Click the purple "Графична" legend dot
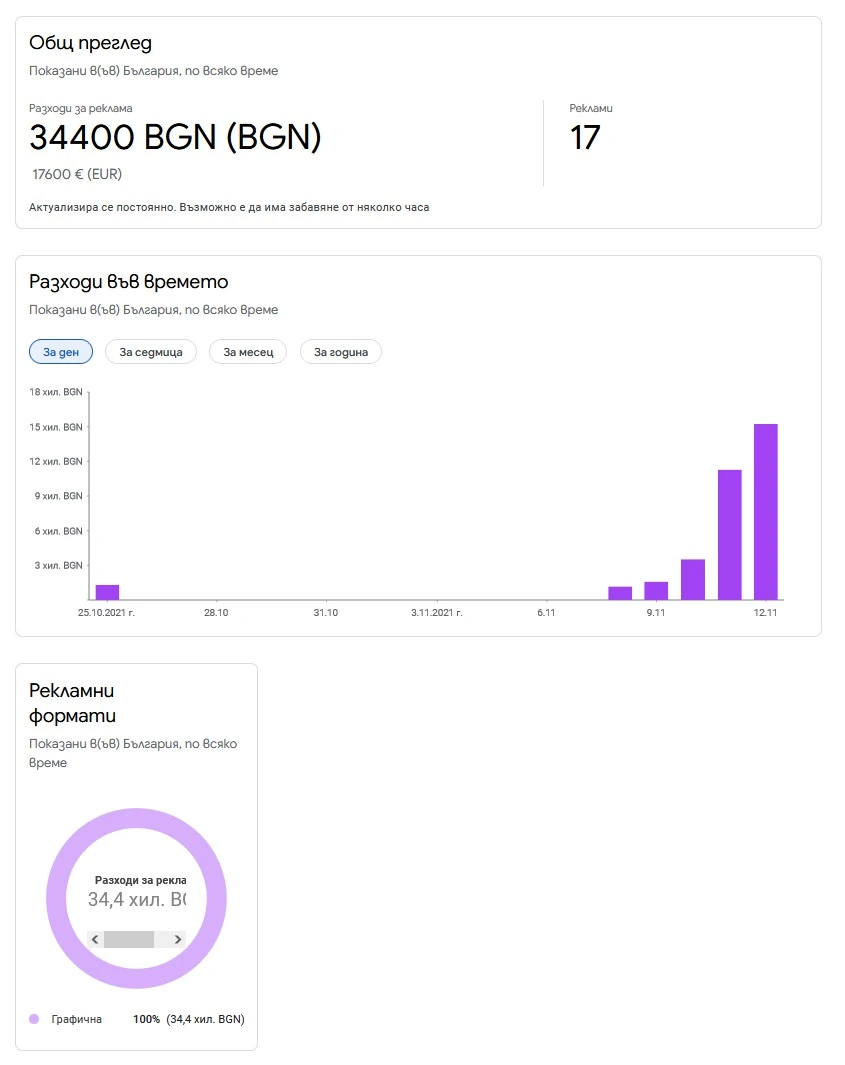The height and width of the screenshot is (1065, 845). pos(34,1019)
